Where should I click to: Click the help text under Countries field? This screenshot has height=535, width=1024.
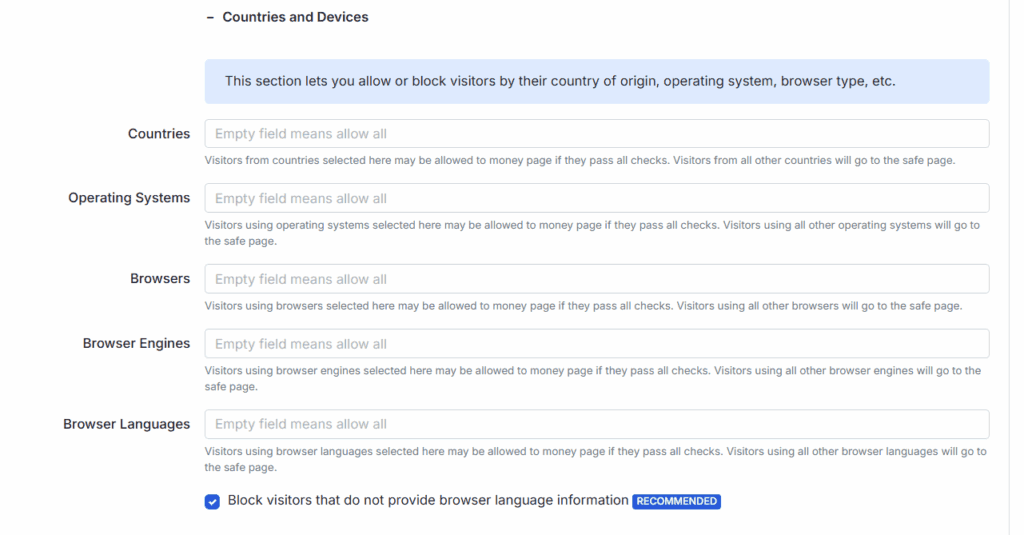[x=579, y=161]
